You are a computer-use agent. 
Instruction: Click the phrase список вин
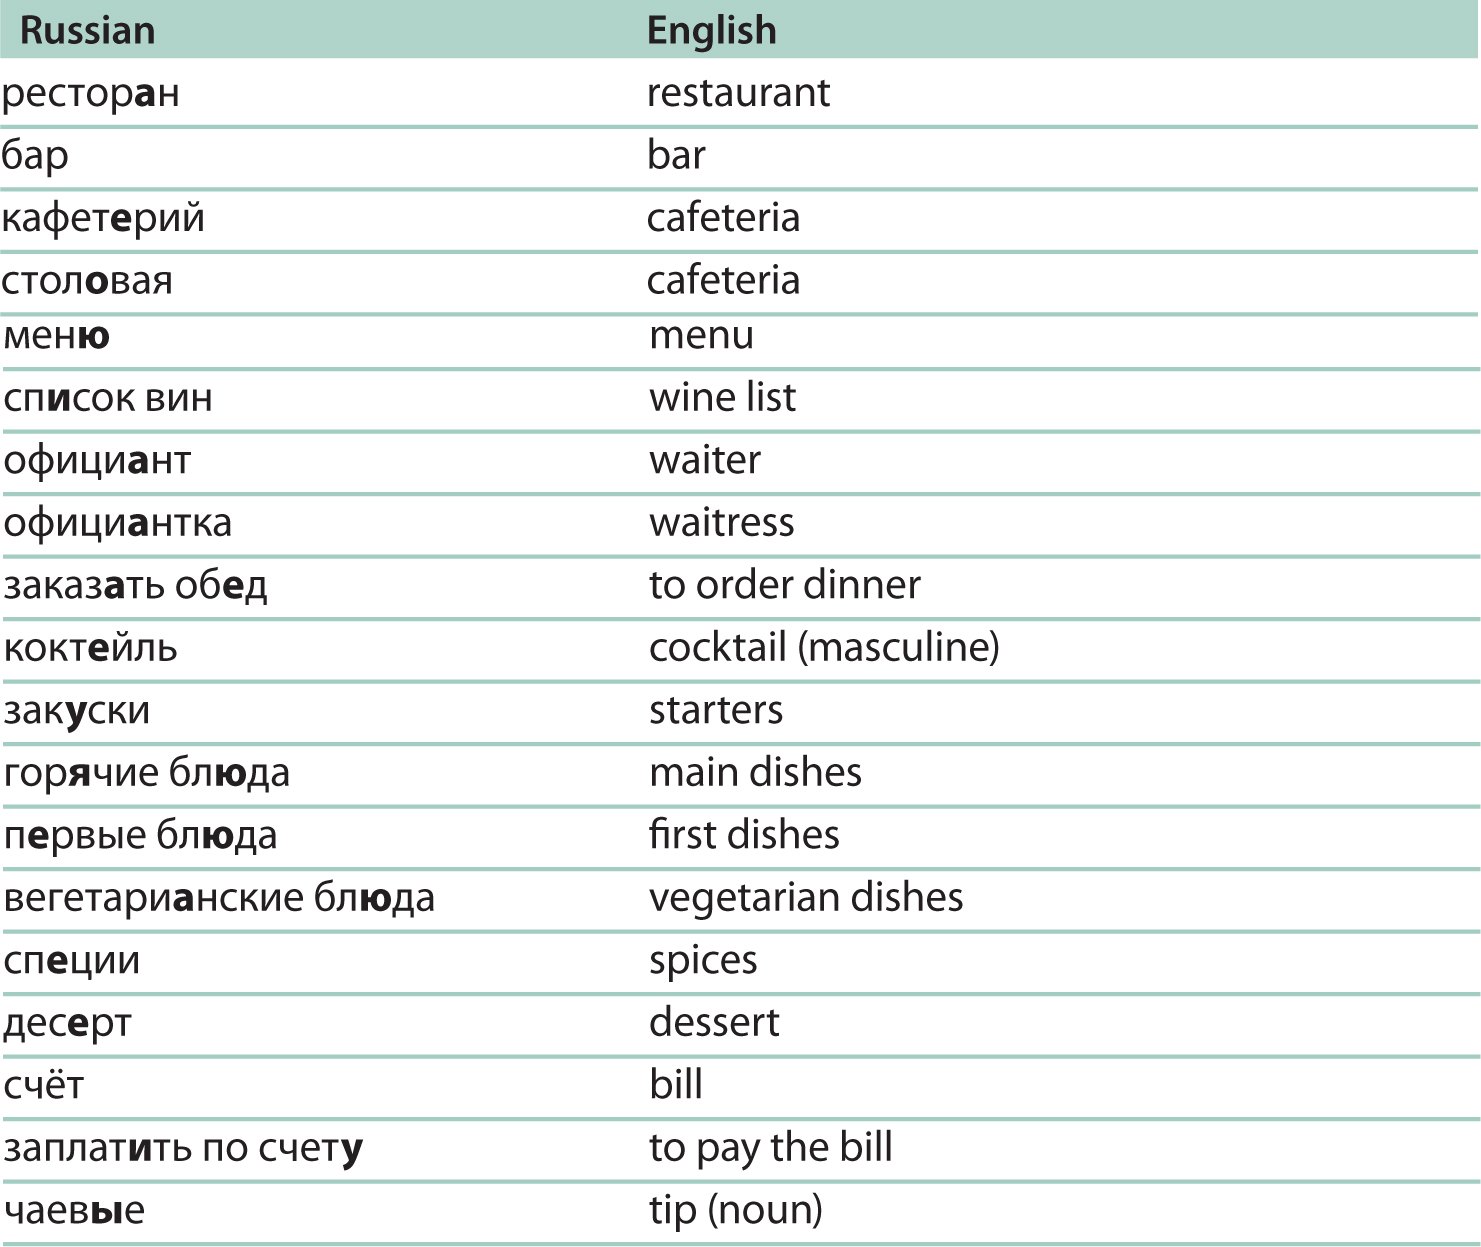tap(108, 398)
